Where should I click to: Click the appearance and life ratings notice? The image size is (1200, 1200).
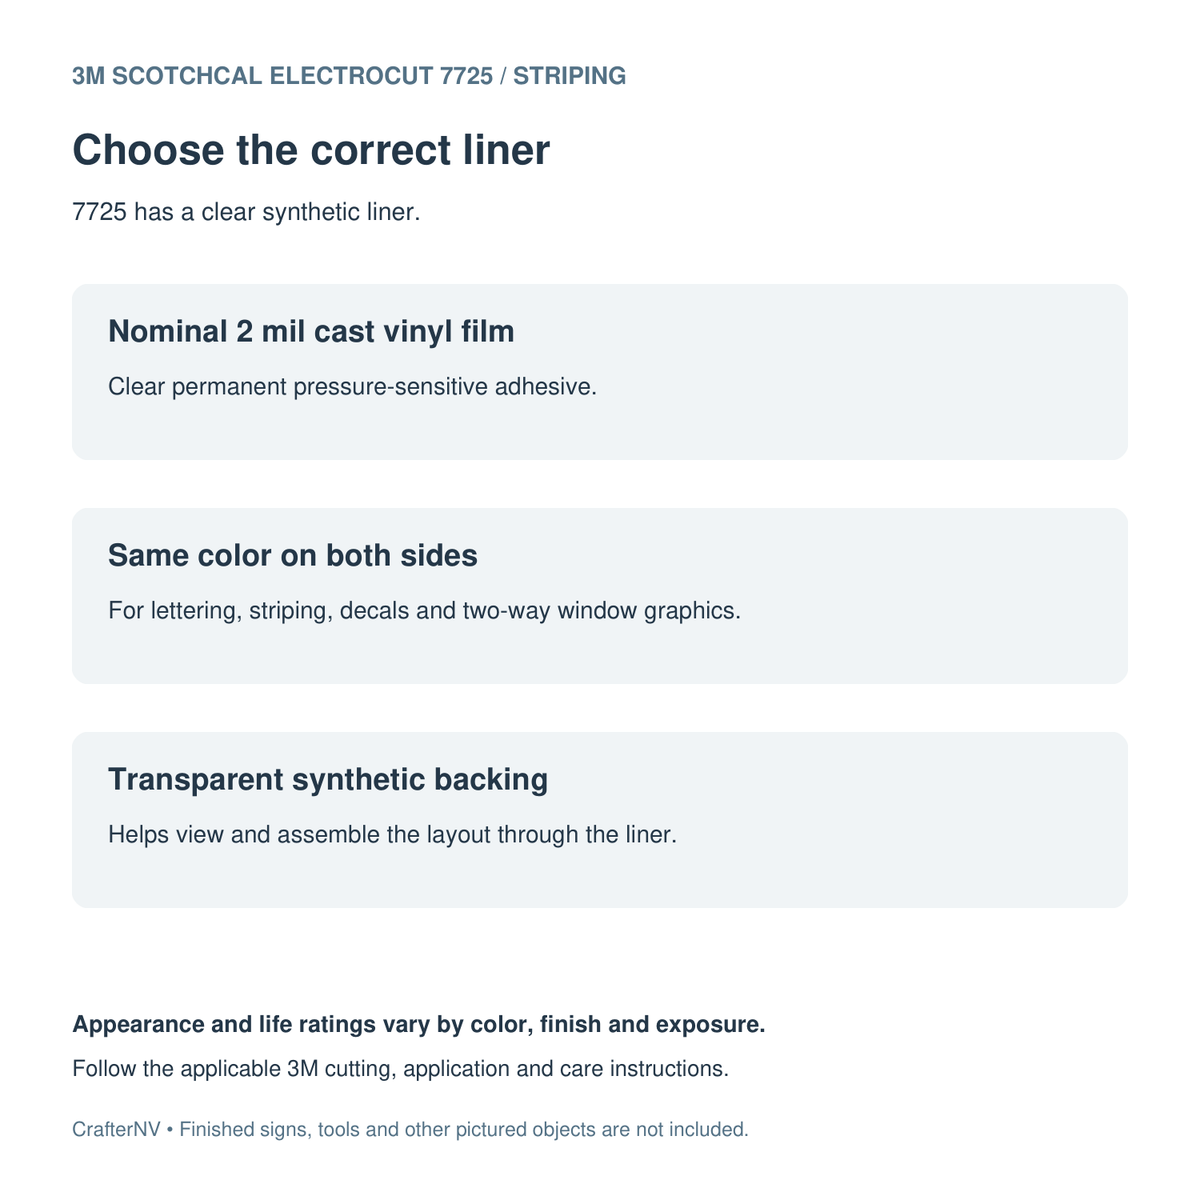(x=419, y=1025)
